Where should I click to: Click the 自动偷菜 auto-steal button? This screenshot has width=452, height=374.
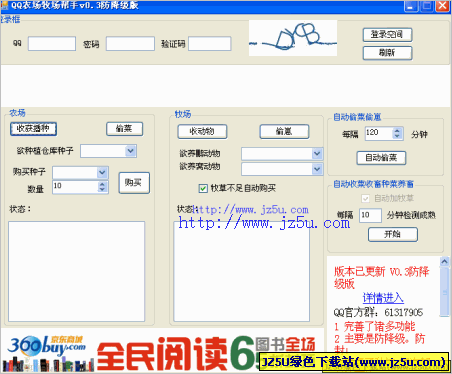[381, 158]
